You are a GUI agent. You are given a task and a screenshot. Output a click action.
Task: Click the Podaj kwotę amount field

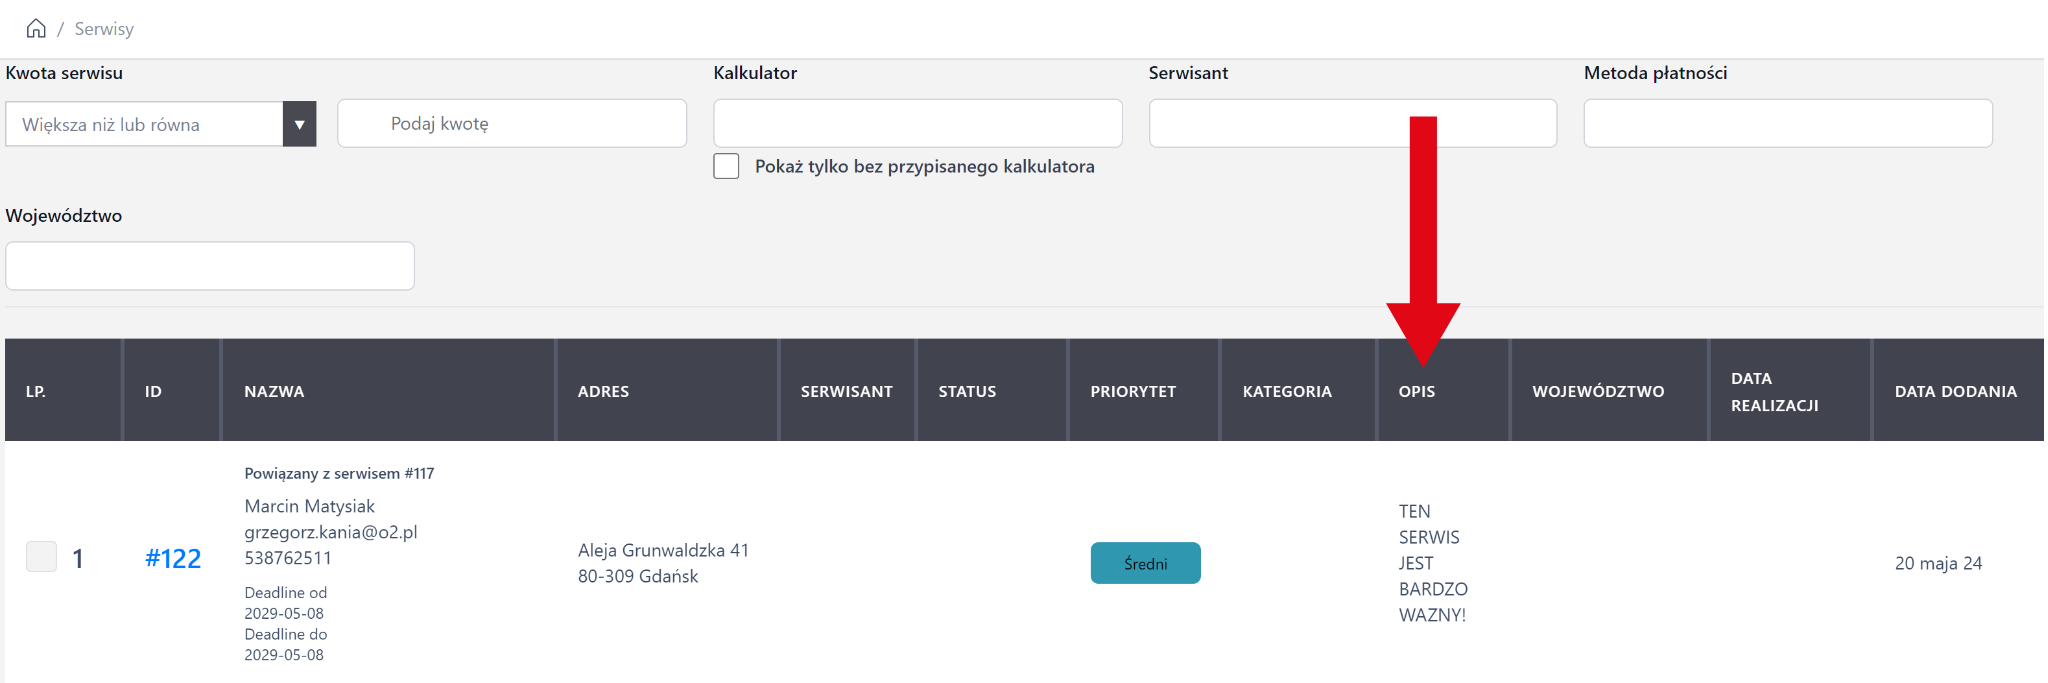(512, 124)
